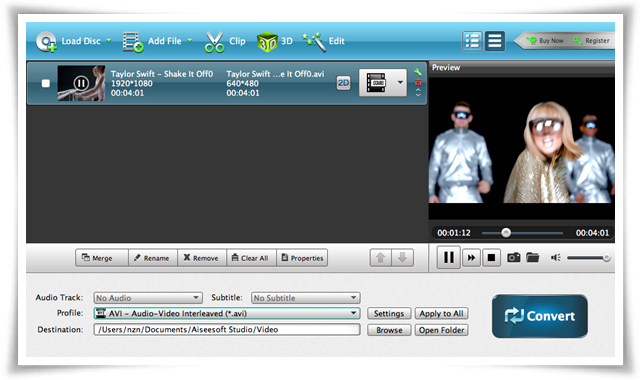Open the Clip scissors tool
The height and width of the screenshot is (380, 640).
(x=214, y=42)
